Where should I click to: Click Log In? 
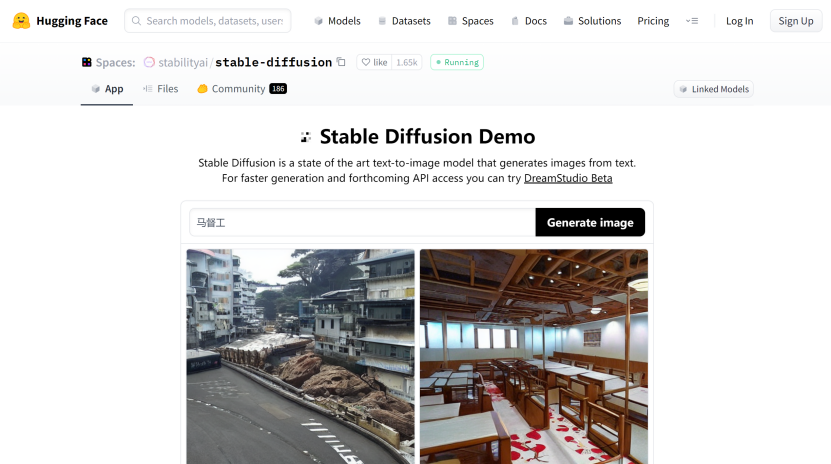pyautogui.click(x=739, y=21)
